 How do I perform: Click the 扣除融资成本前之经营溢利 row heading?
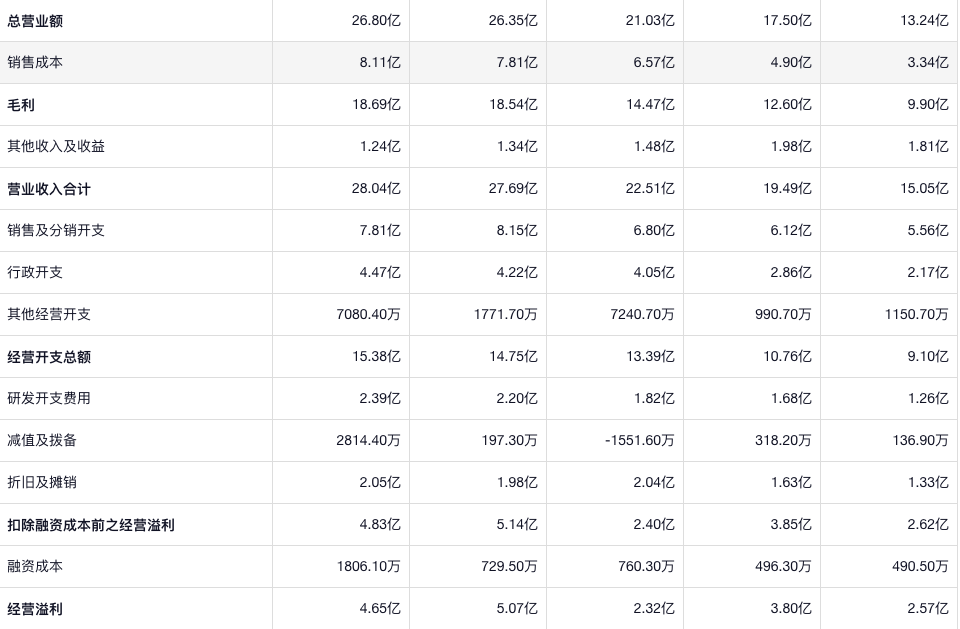click(x=91, y=525)
